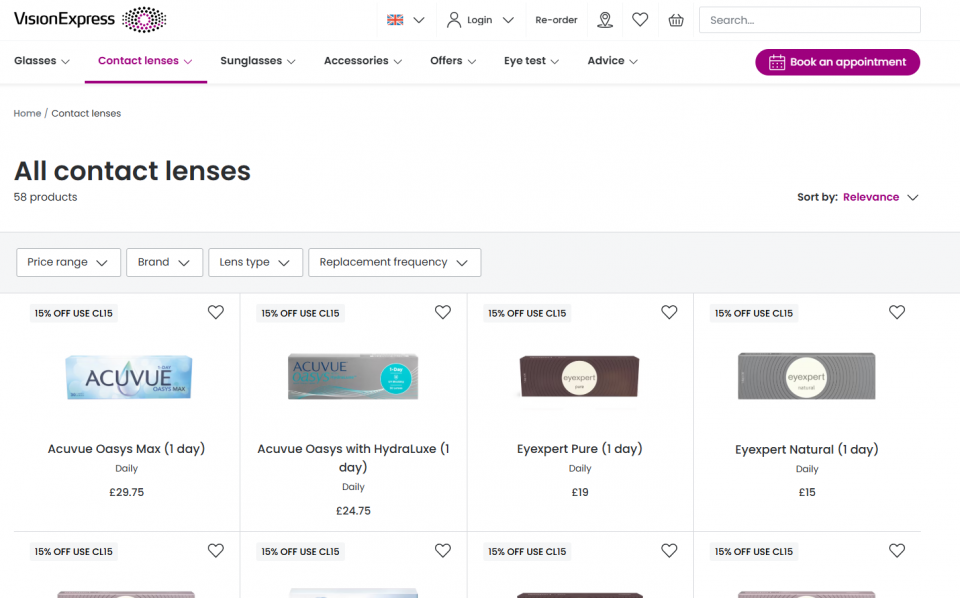Favorite Acuvue Oasys Max with heart icon
The width and height of the screenshot is (960, 598).
216,312
